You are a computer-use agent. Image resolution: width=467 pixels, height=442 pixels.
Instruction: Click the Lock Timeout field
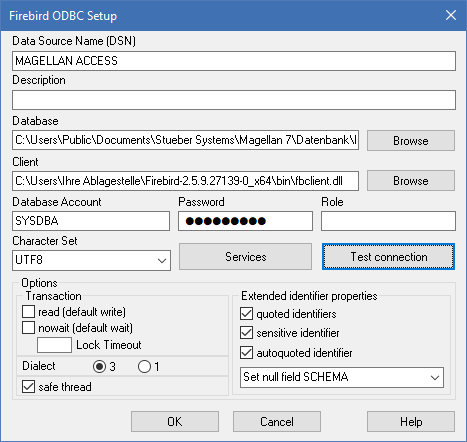pyautogui.click(x=54, y=345)
